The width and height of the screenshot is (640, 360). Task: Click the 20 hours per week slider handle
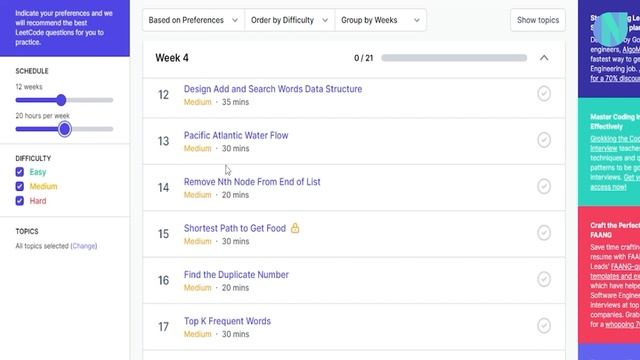[x=64, y=129]
